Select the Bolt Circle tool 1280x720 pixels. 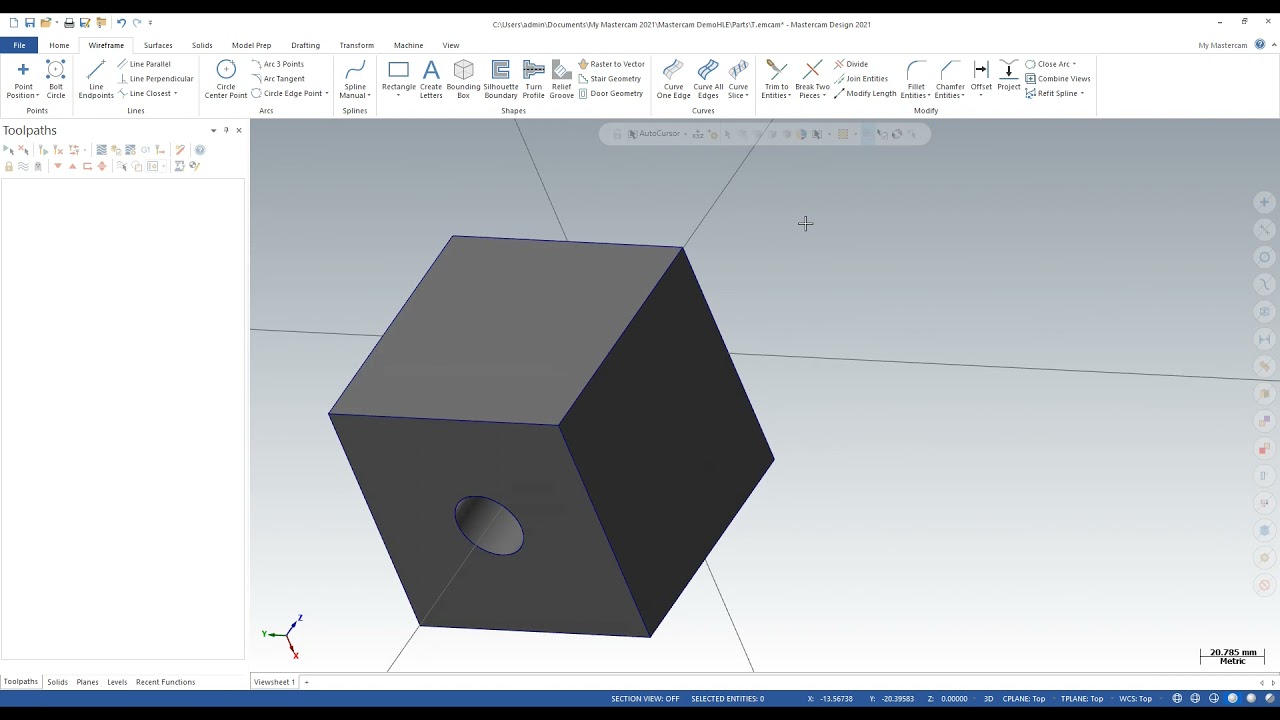coord(56,79)
